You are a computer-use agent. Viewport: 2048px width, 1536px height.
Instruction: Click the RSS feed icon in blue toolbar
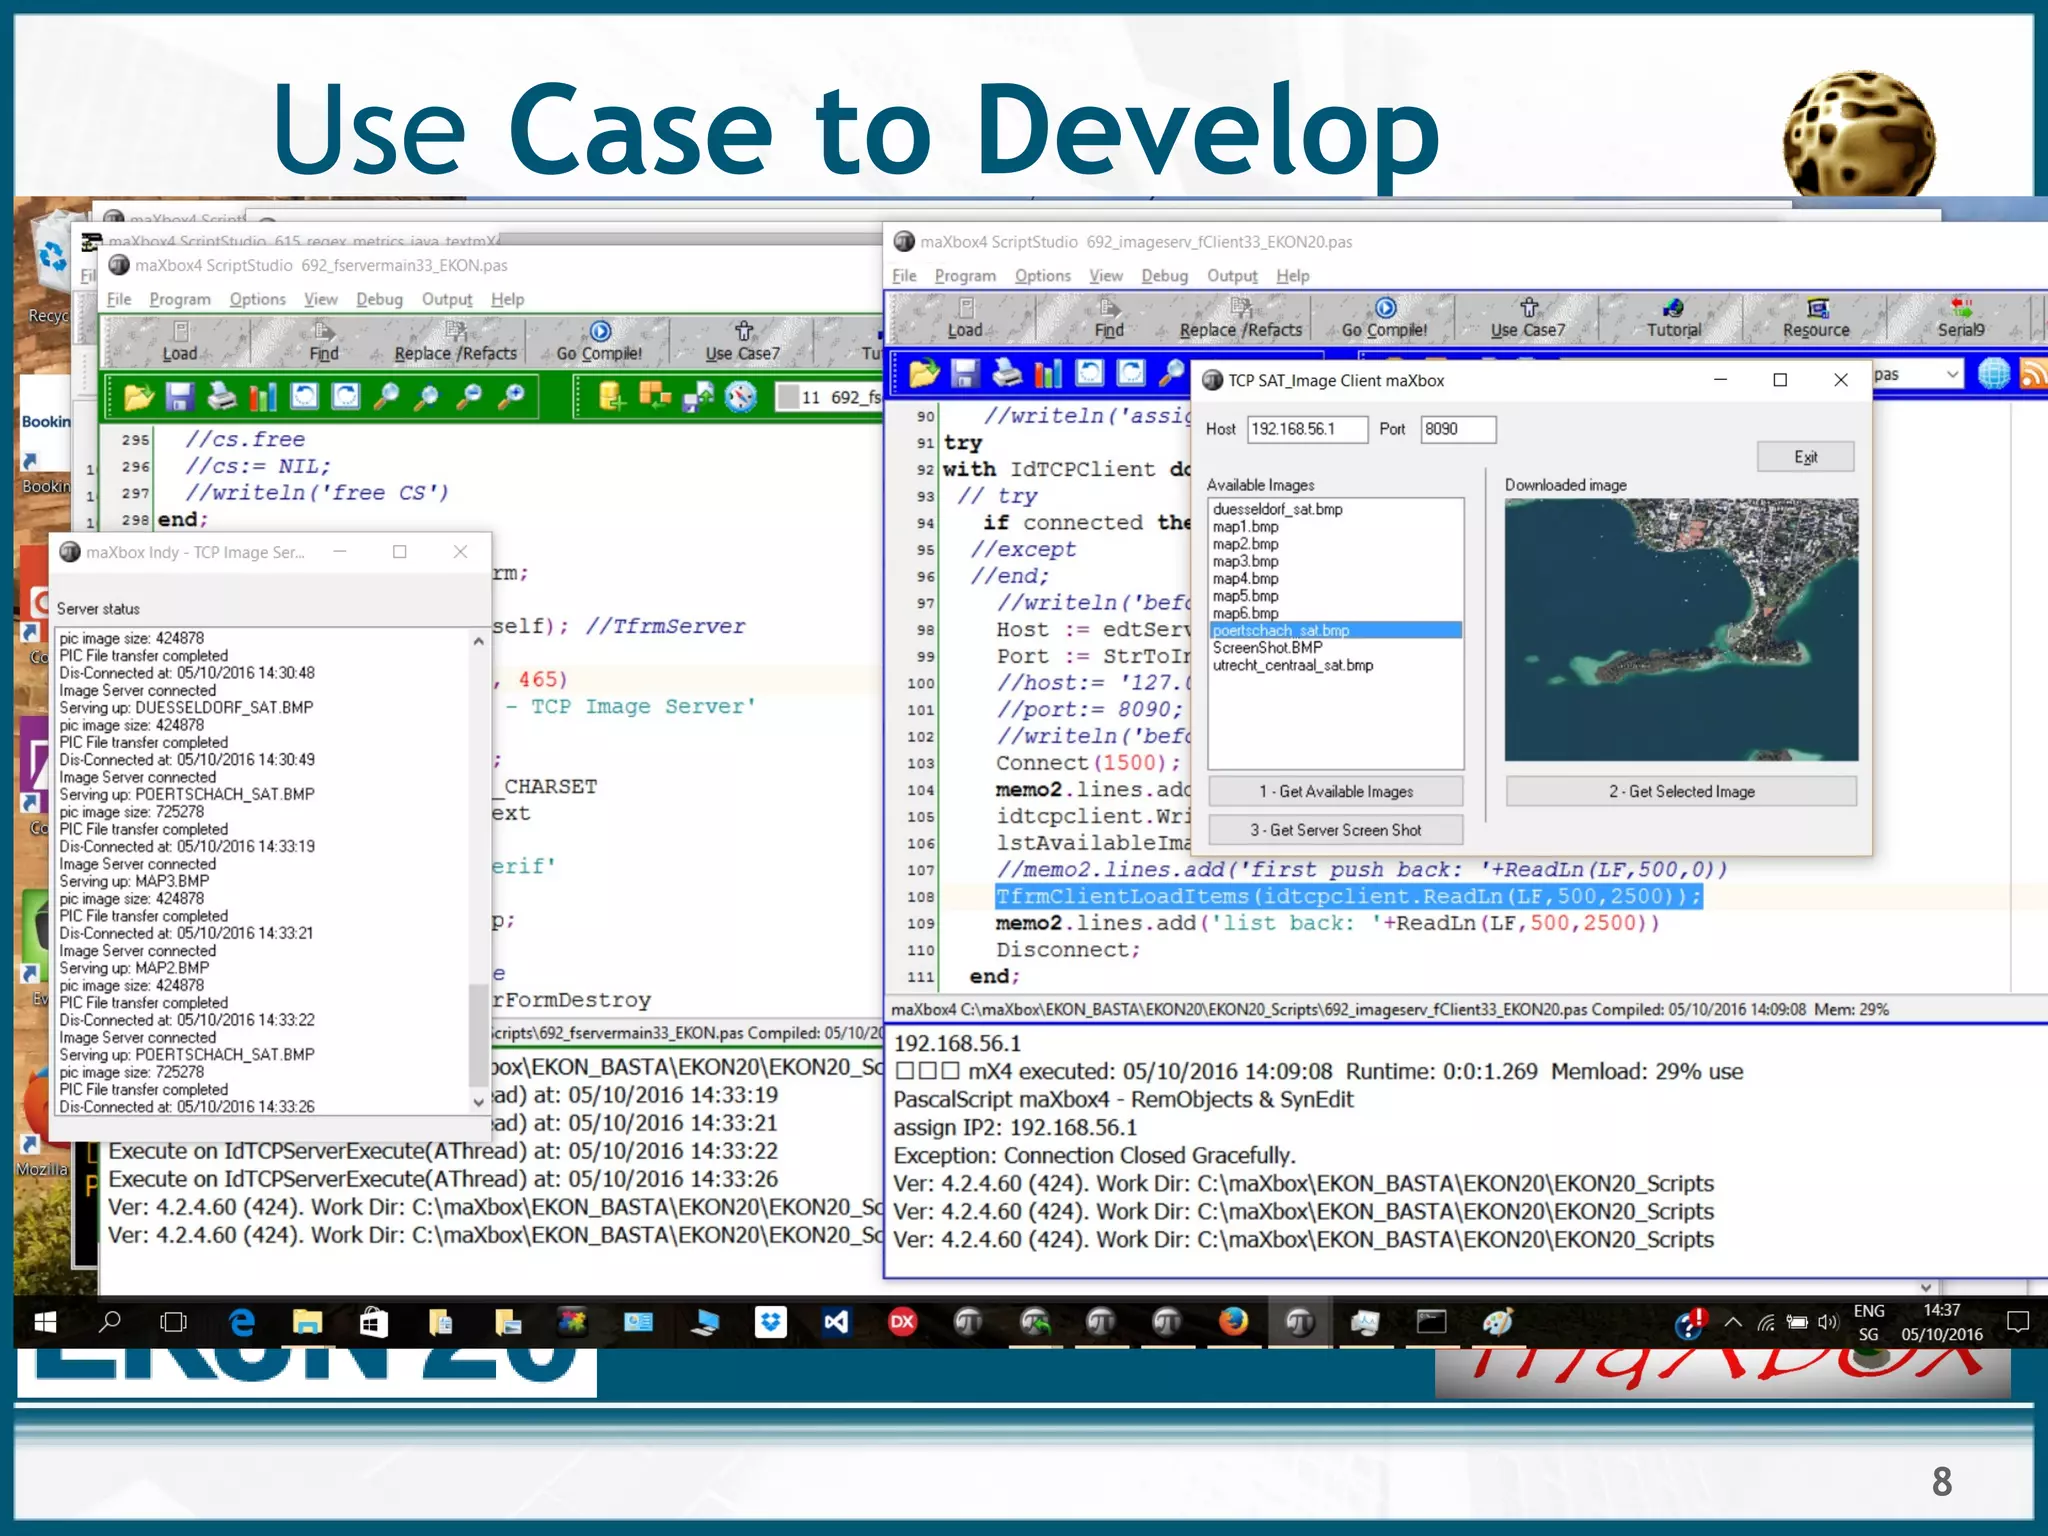click(x=2033, y=373)
